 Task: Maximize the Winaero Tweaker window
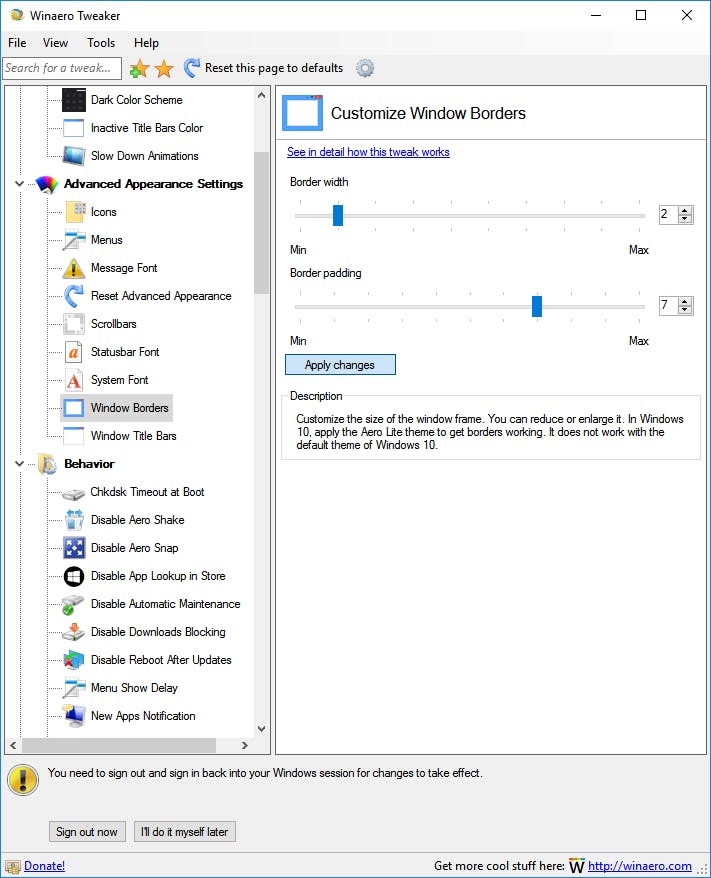pyautogui.click(x=641, y=16)
